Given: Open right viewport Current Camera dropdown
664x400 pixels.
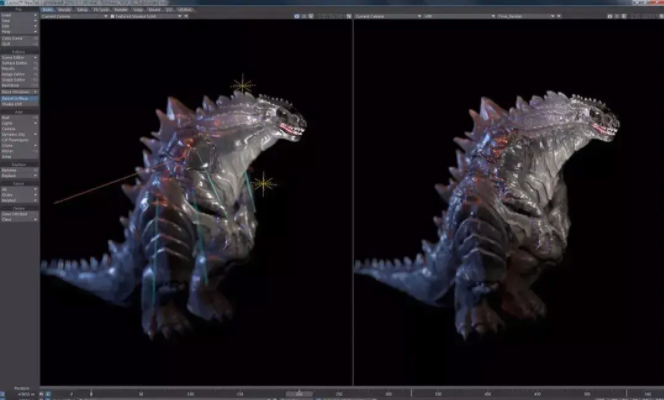Looking at the screenshot, I should [388, 16].
